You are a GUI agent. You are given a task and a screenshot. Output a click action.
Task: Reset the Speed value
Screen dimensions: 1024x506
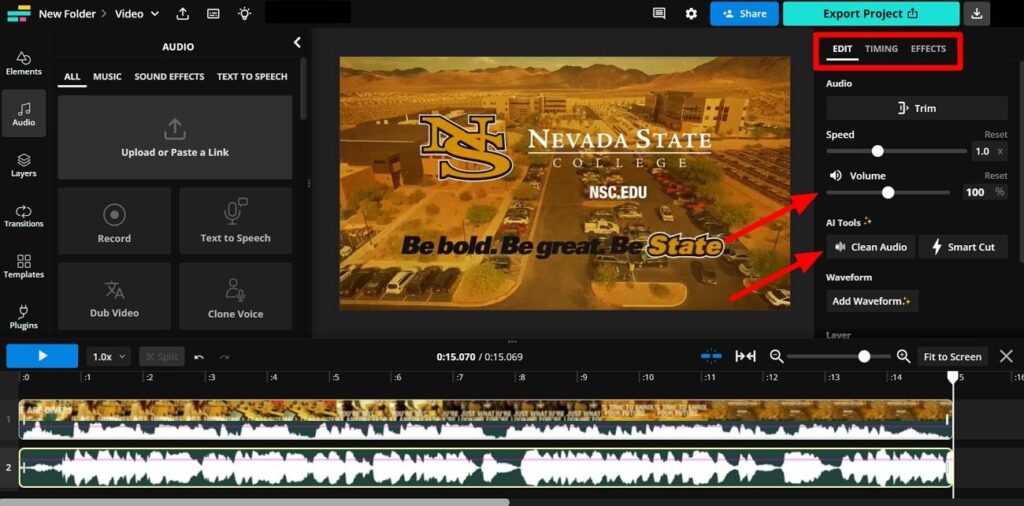[x=996, y=134]
